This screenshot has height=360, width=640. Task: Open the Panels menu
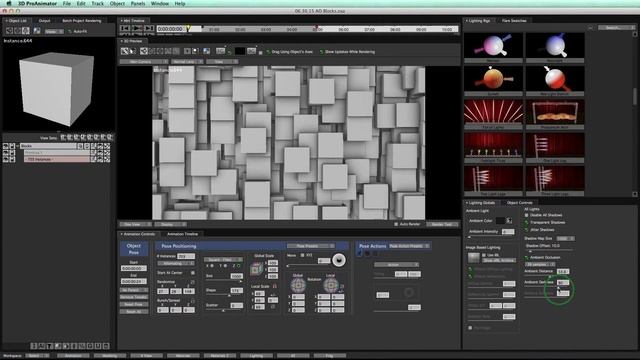point(138,3)
